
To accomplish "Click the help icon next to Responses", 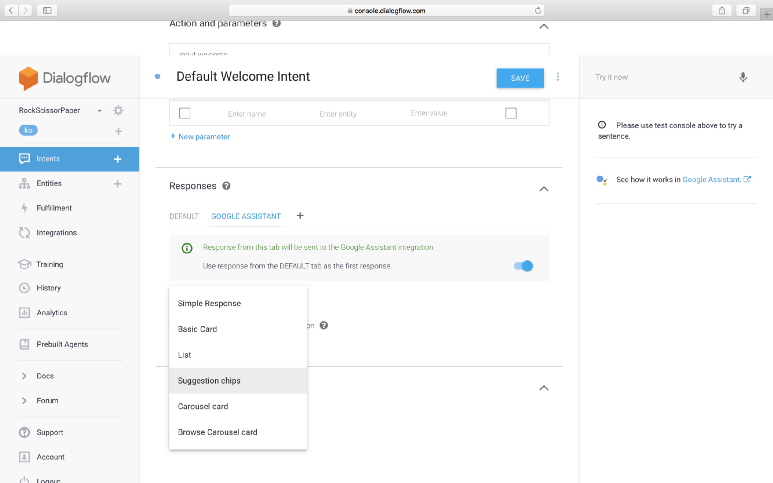I will pos(226,186).
